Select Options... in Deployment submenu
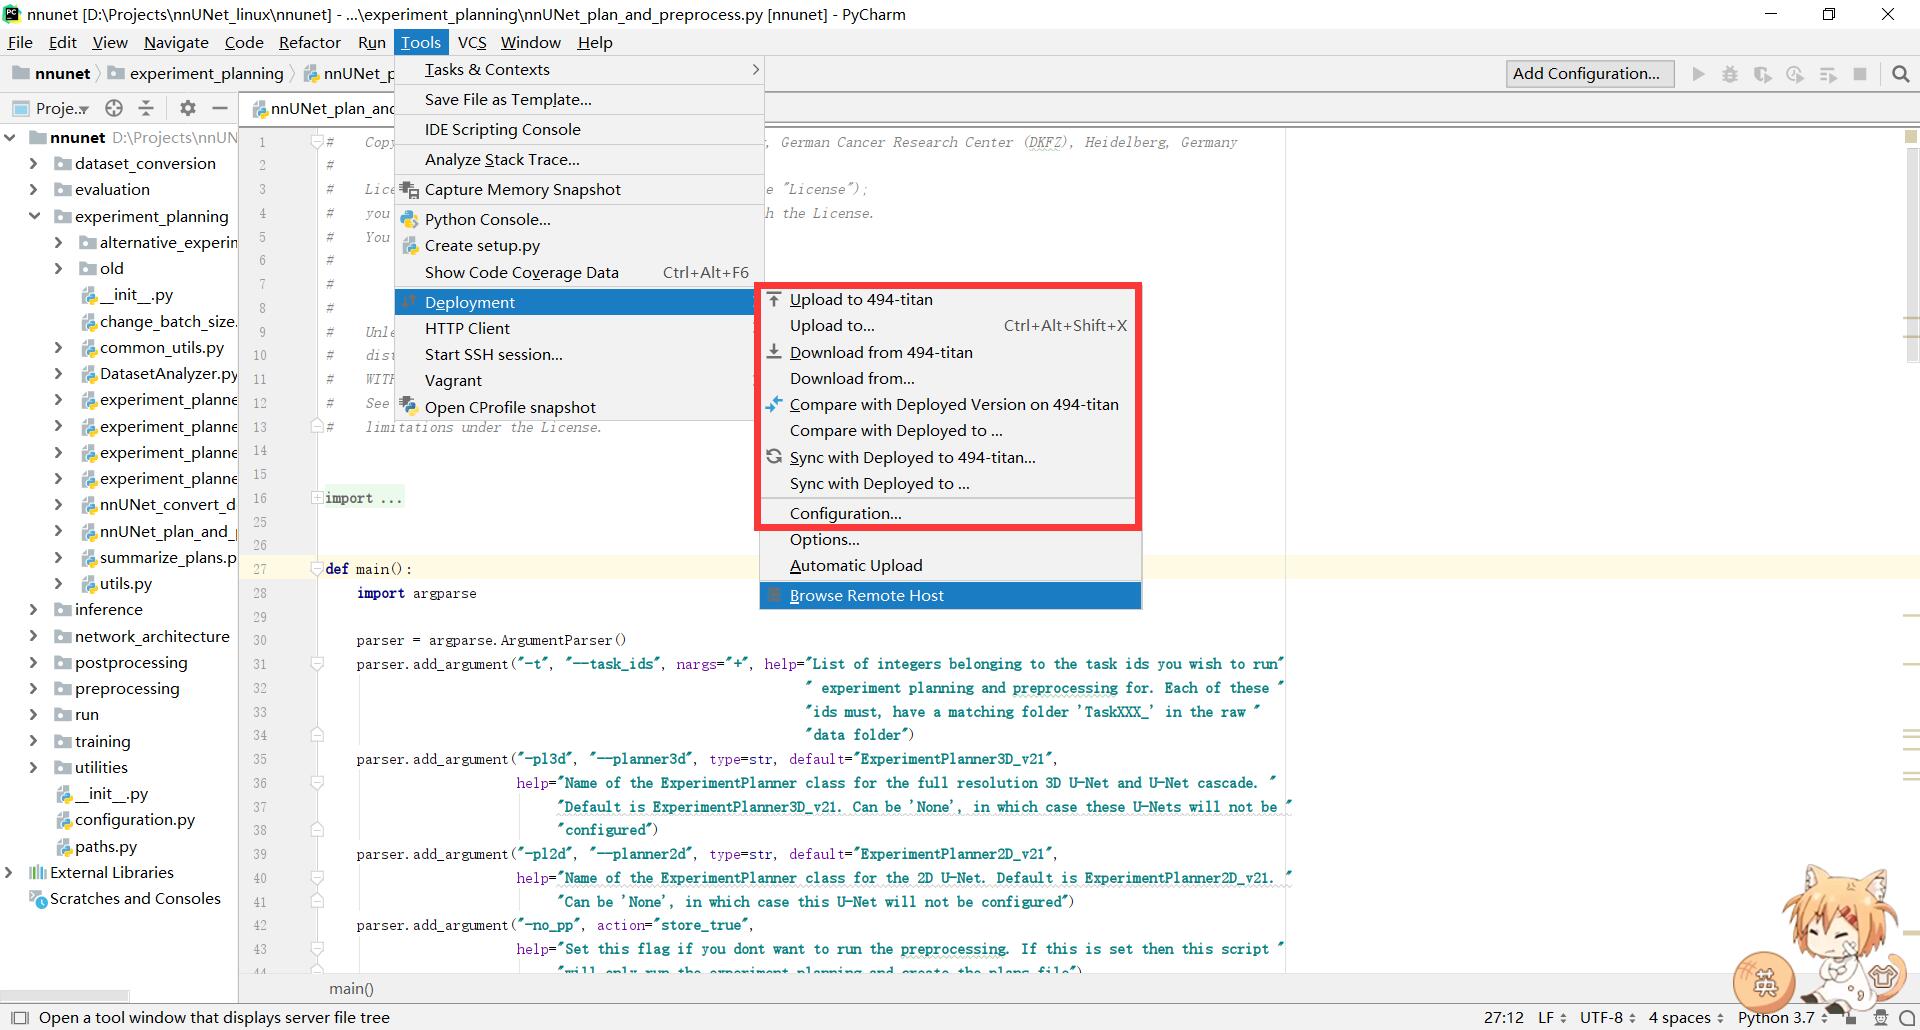 (950, 539)
